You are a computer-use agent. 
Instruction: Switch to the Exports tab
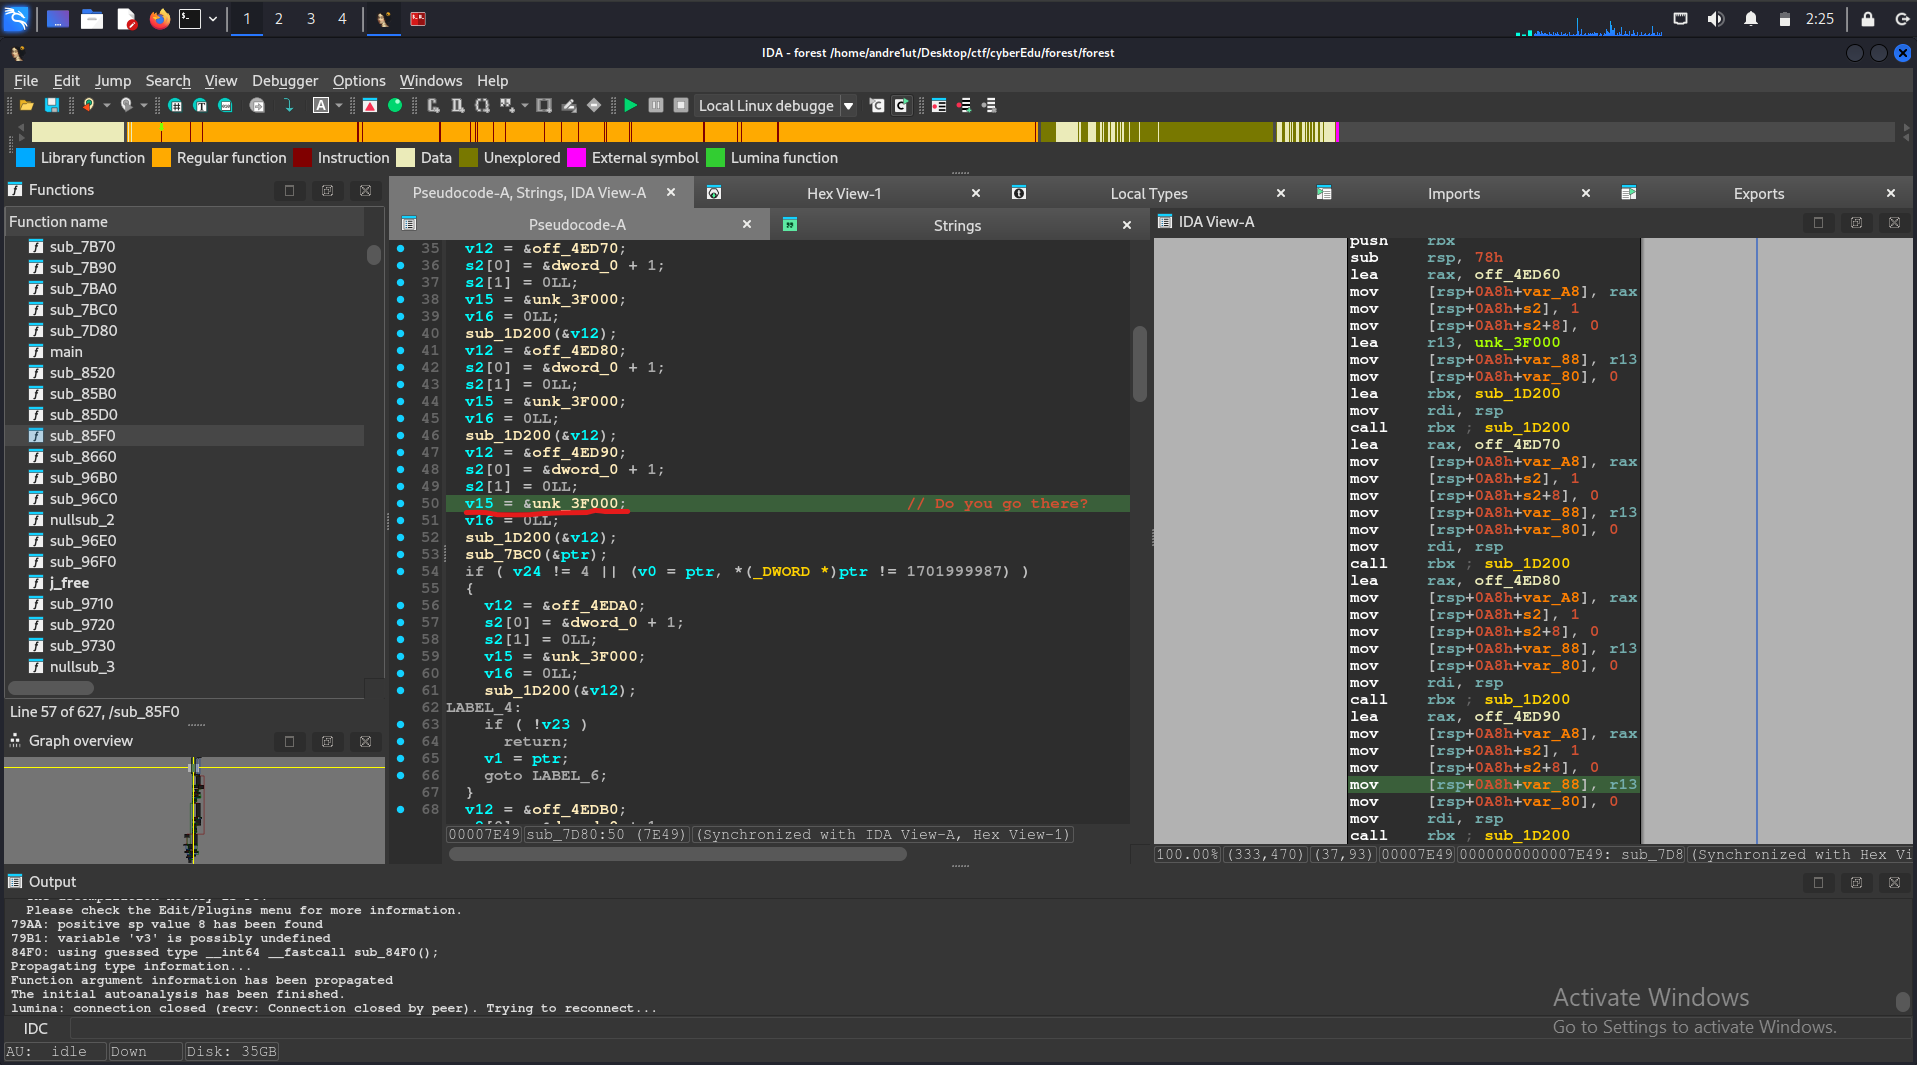point(1759,194)
